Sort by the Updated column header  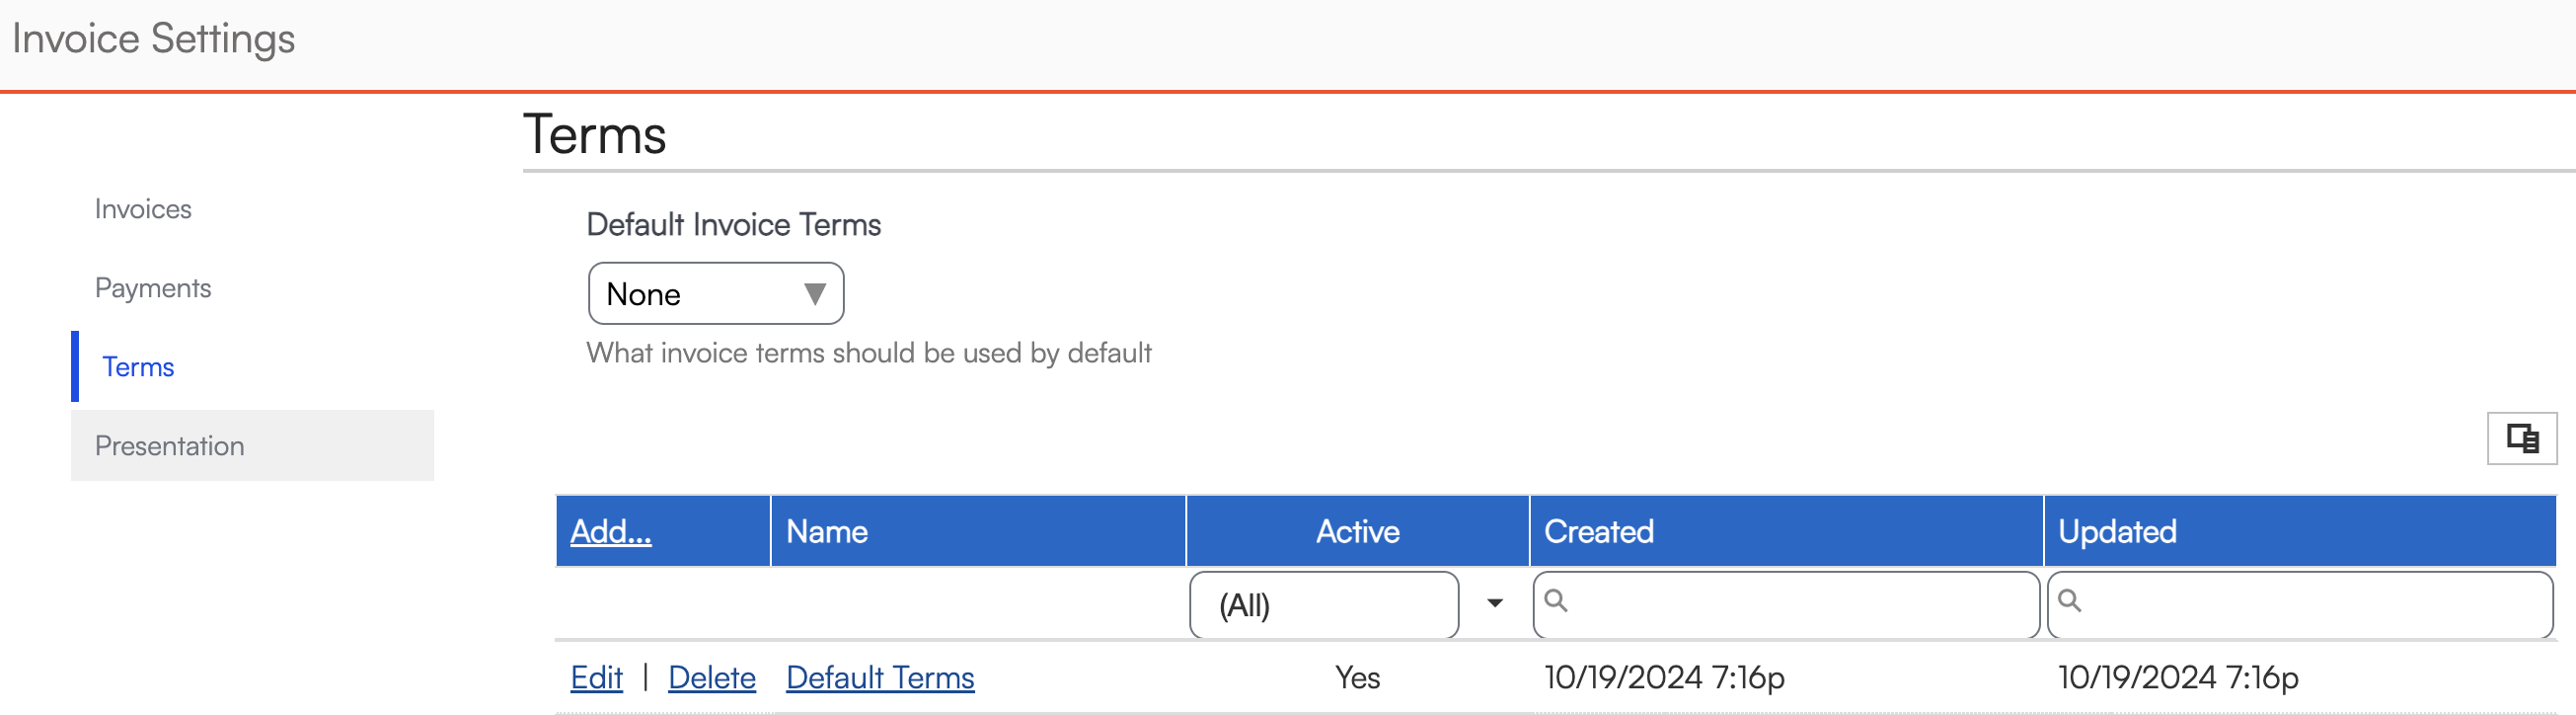(2116, 531)
